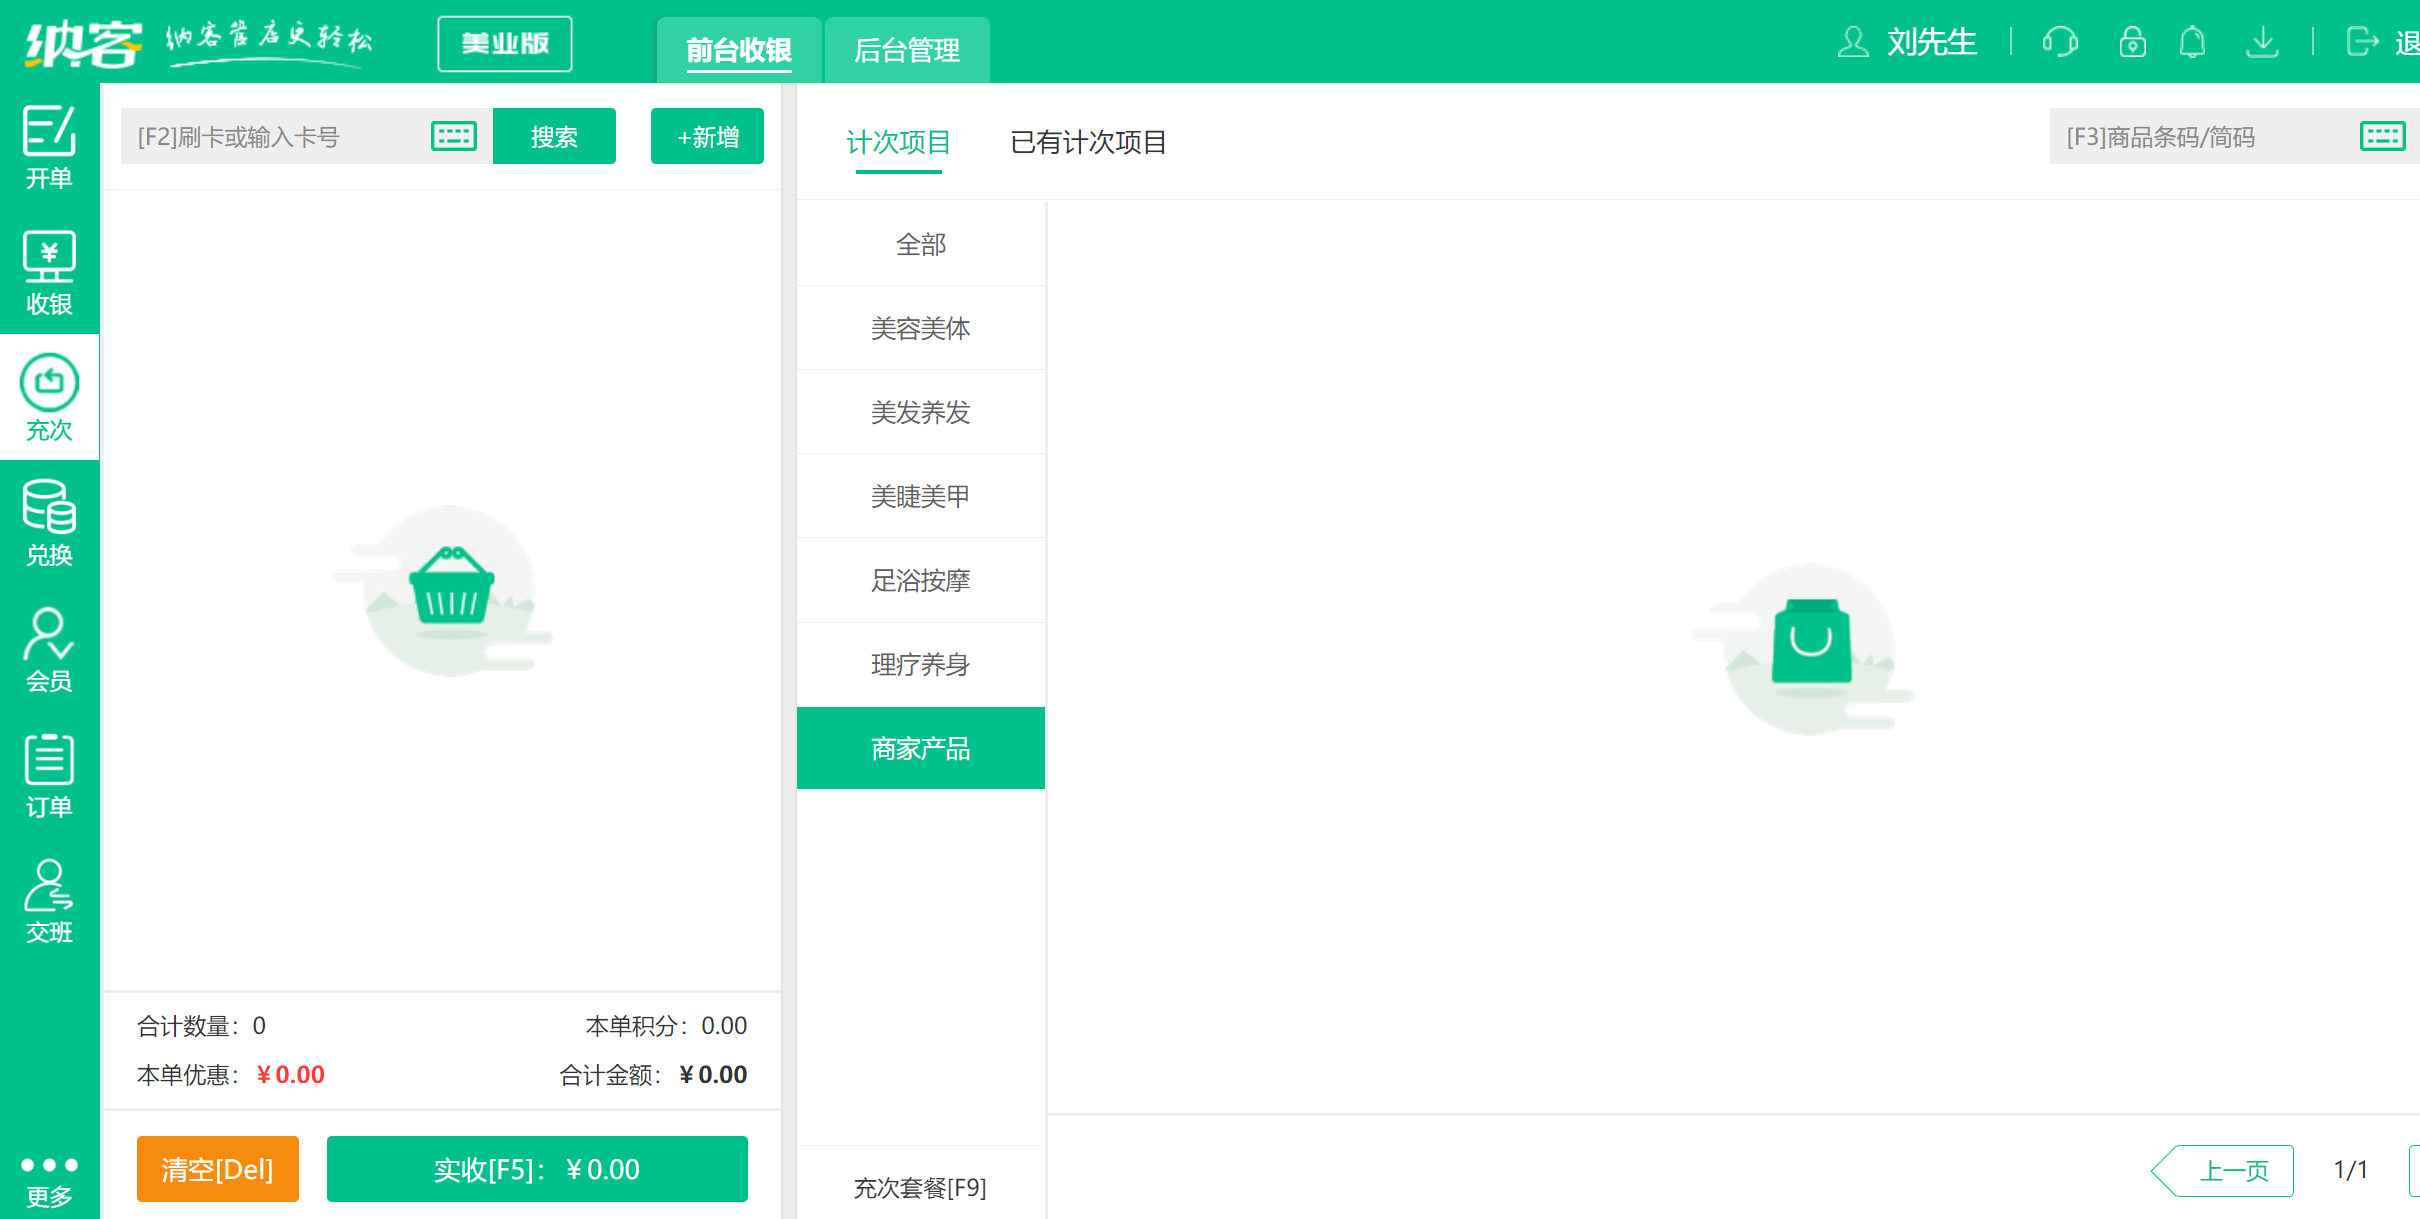
Task: Click the lock screen icon in the header
Action: pyautogui.click(x=2132, y=42)
